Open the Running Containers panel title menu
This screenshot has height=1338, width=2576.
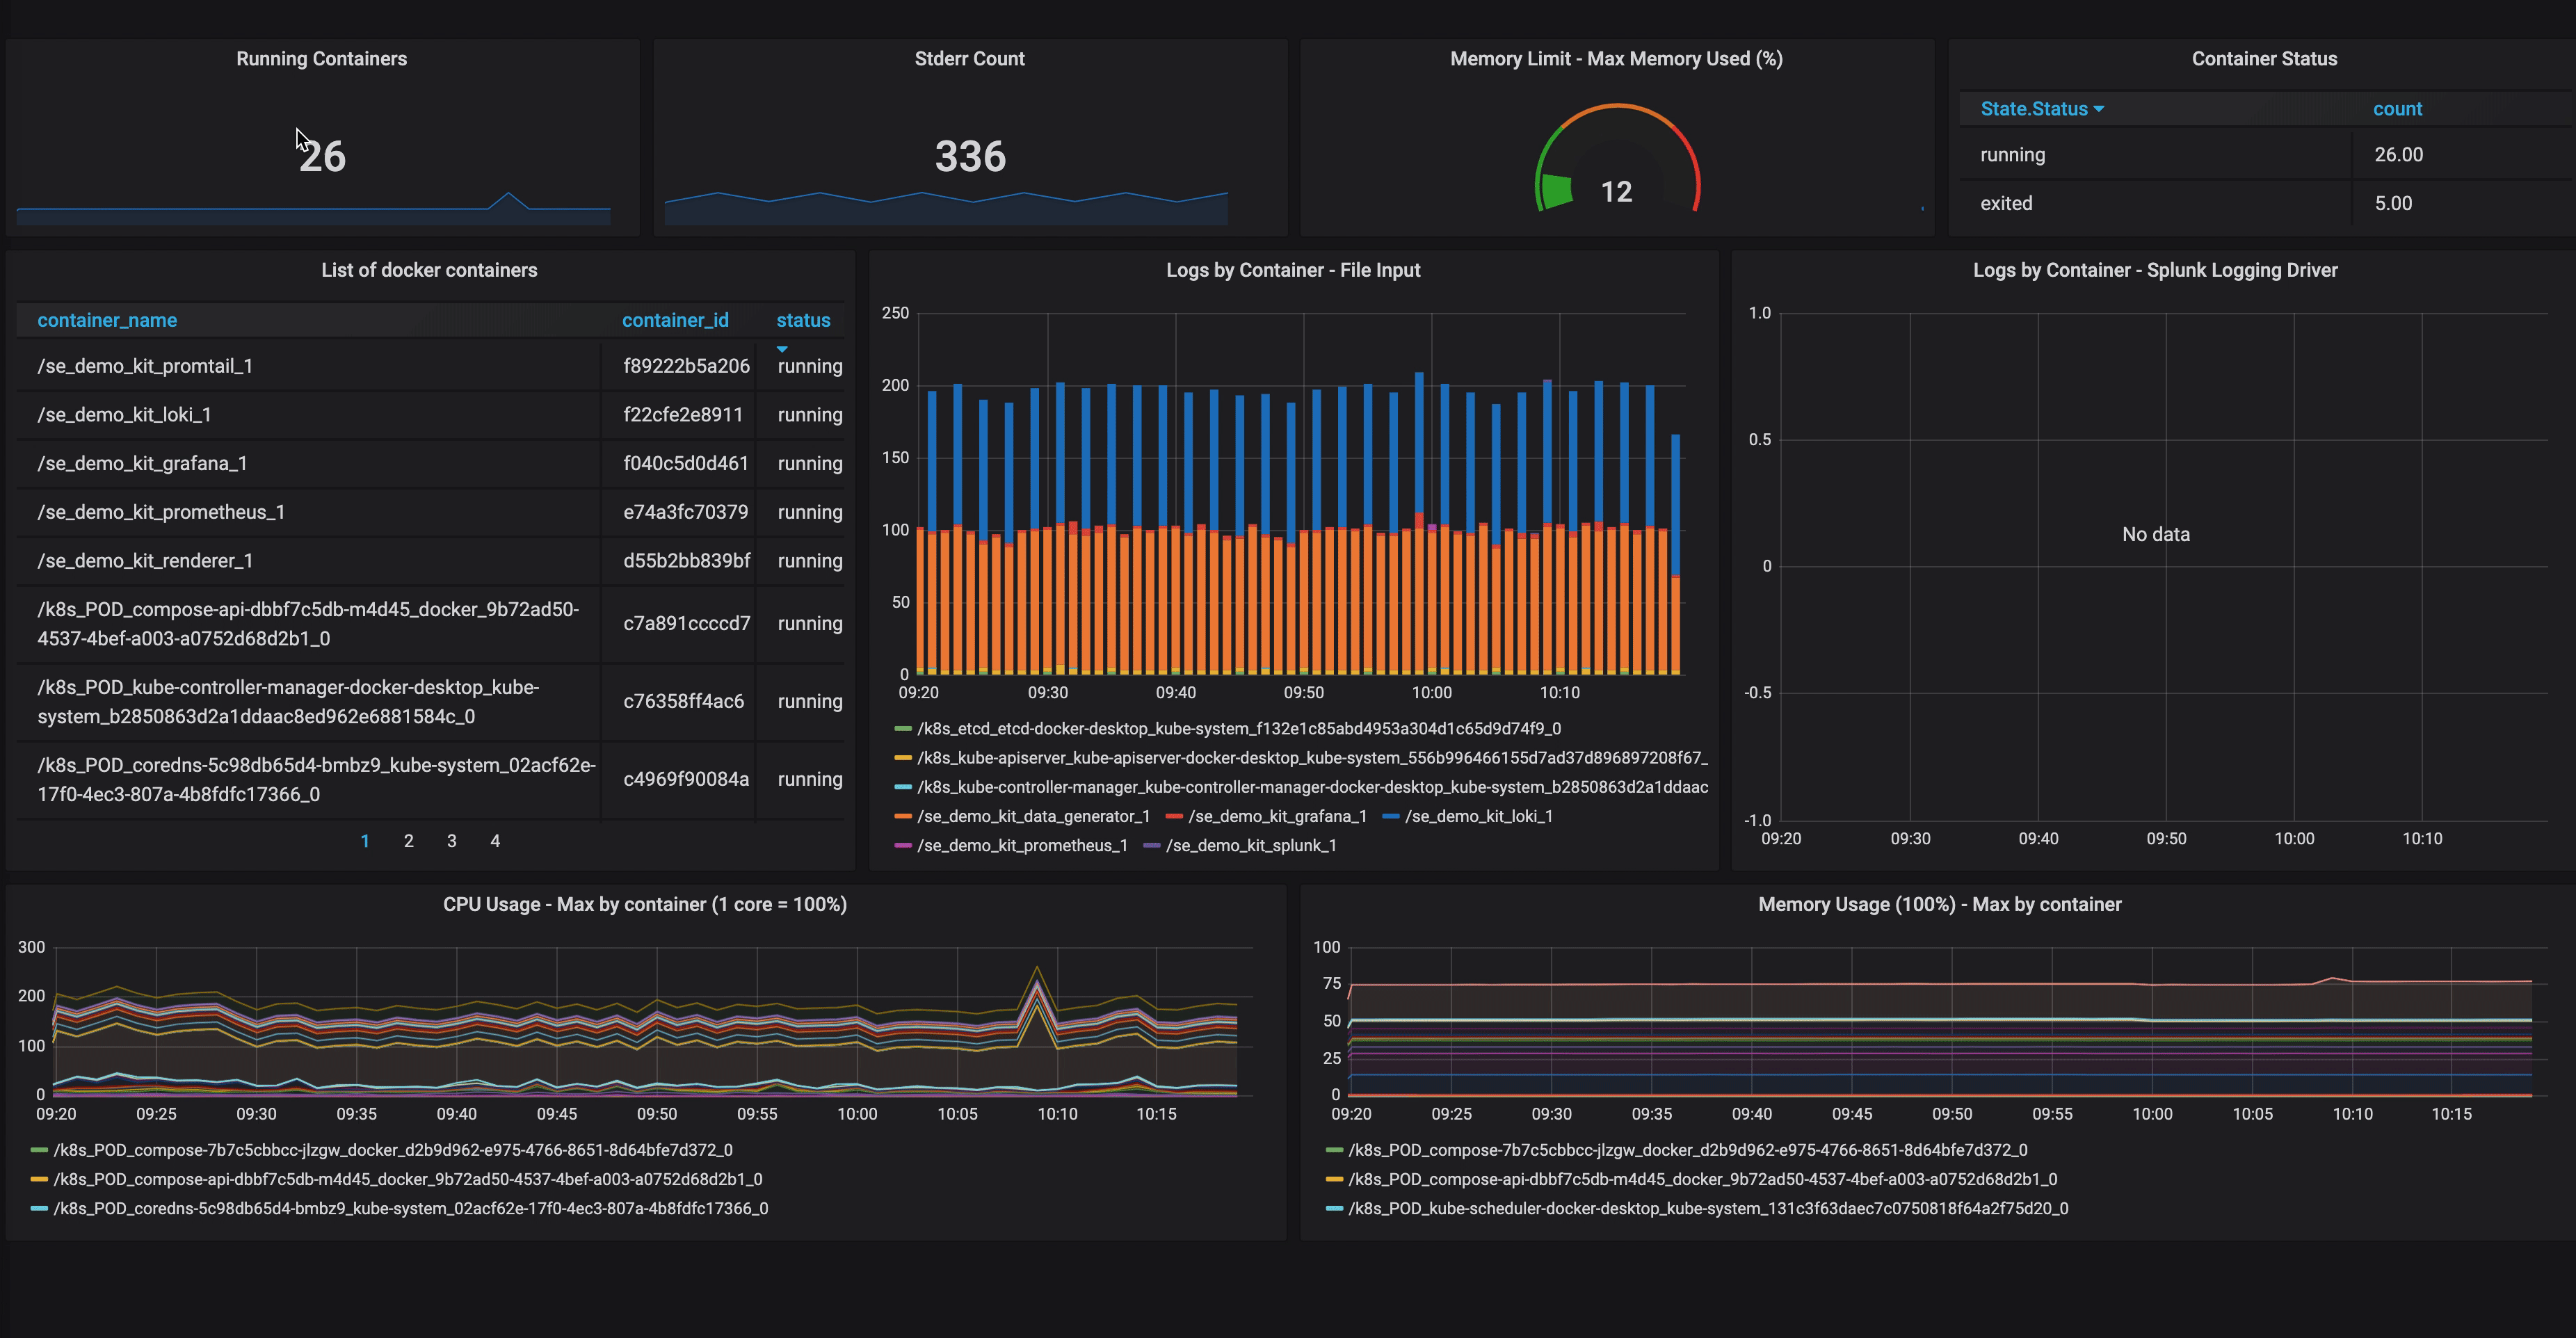[x=321, y=59]
